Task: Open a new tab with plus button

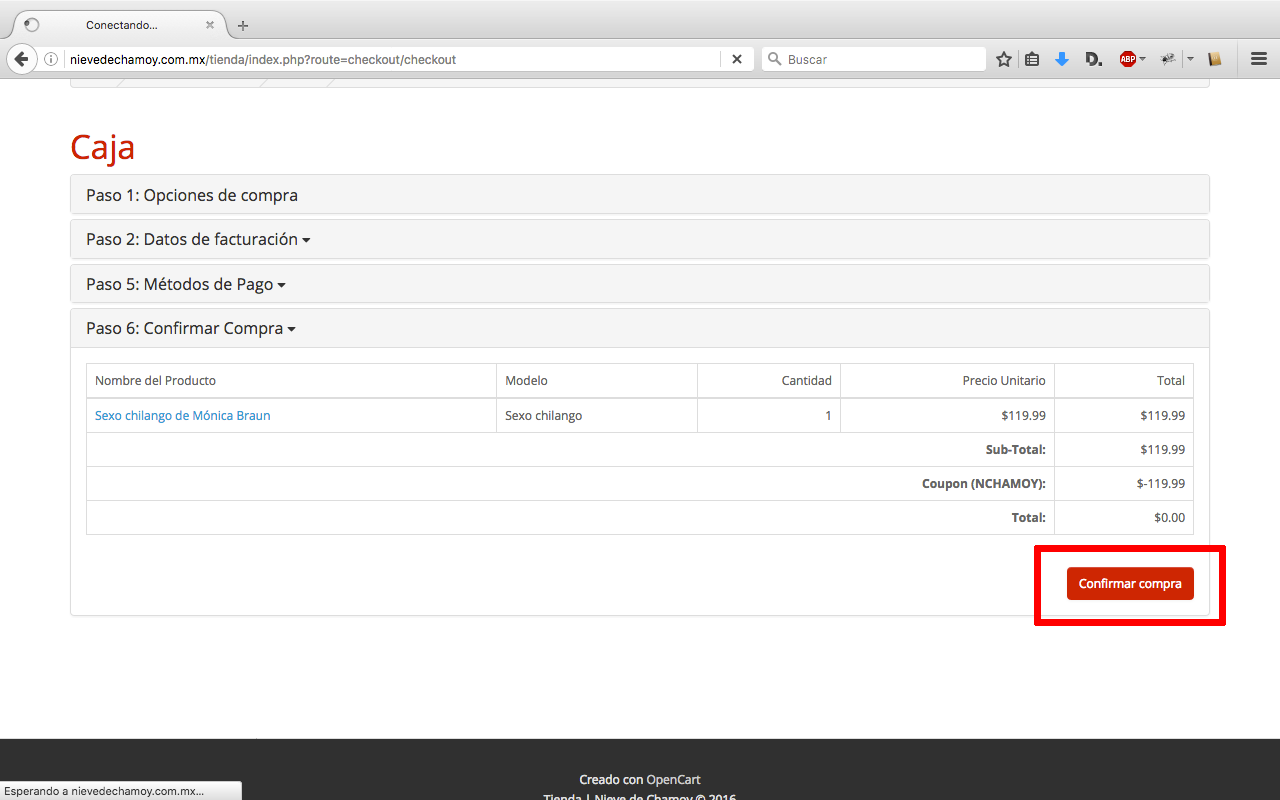Action: pyautogui.click(x=243, y=25)
